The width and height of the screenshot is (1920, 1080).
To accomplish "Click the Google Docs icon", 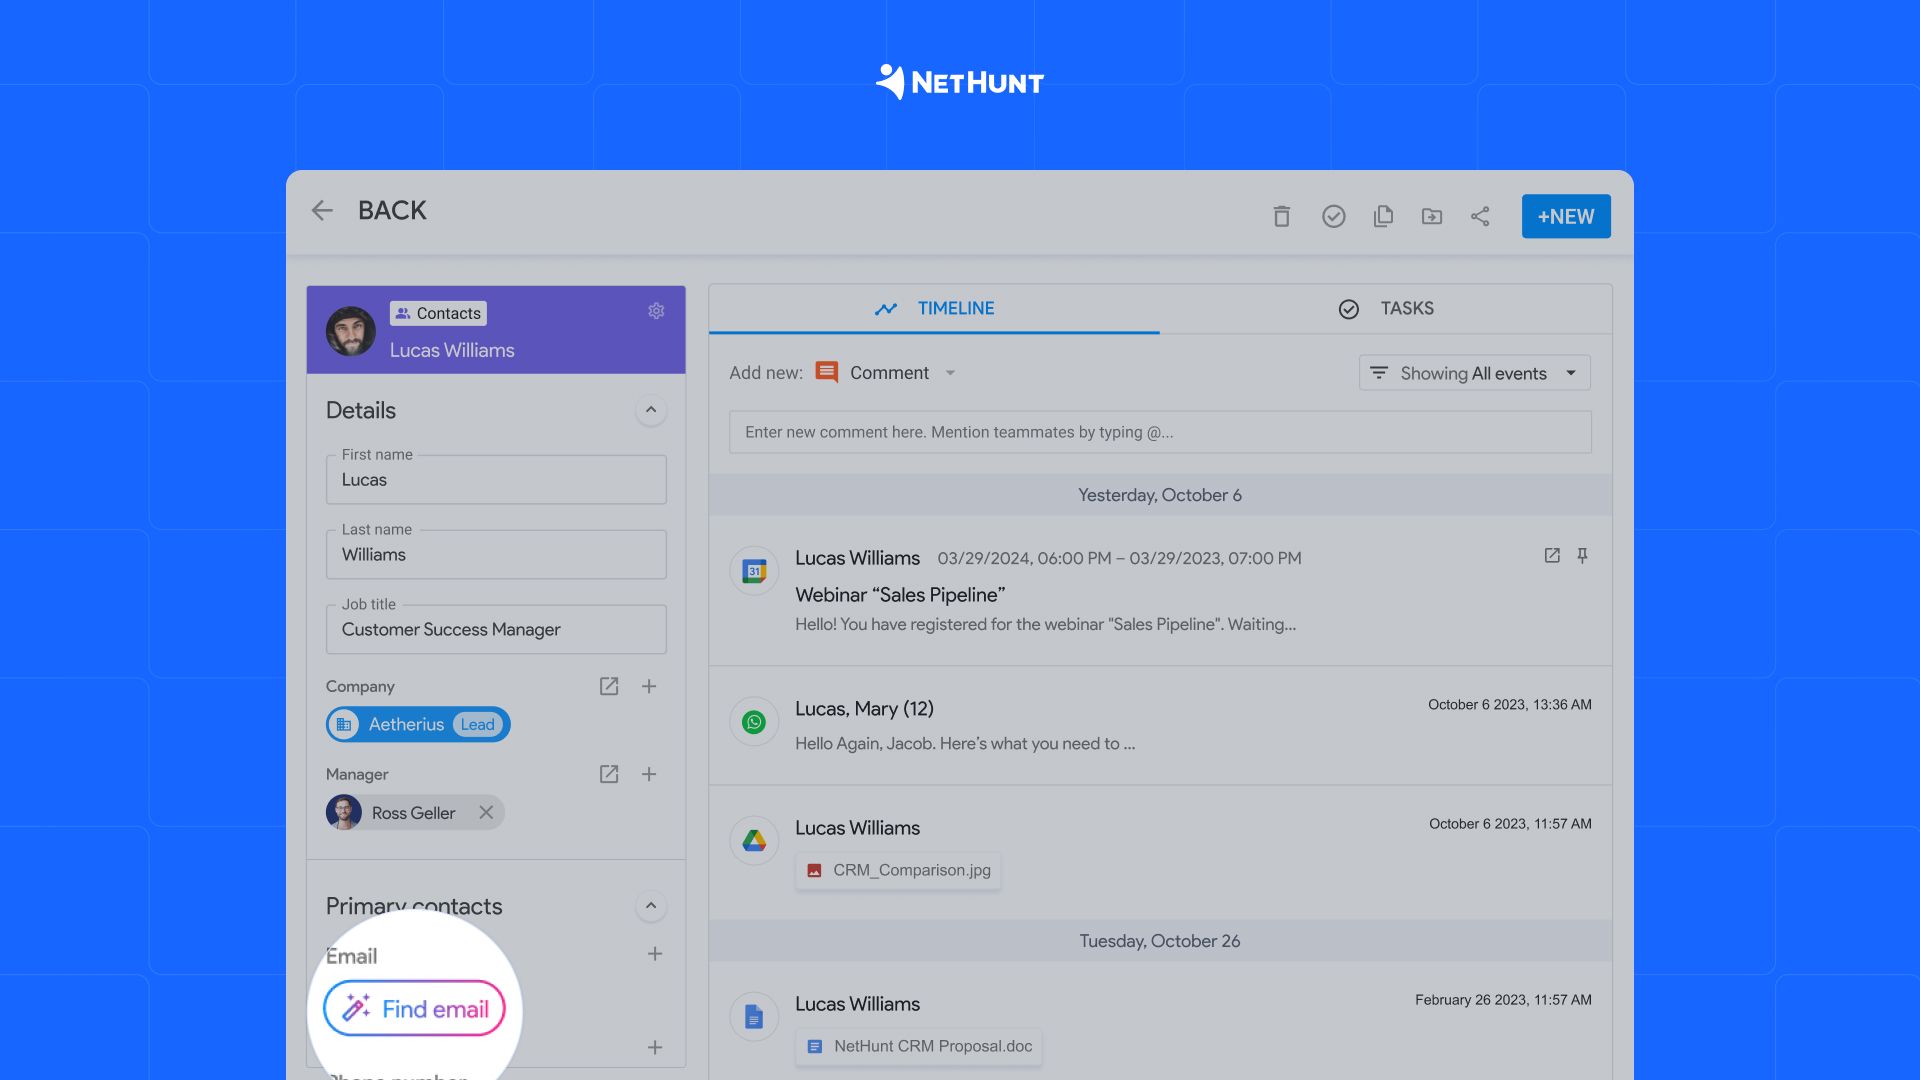I will pos(754,1018).
